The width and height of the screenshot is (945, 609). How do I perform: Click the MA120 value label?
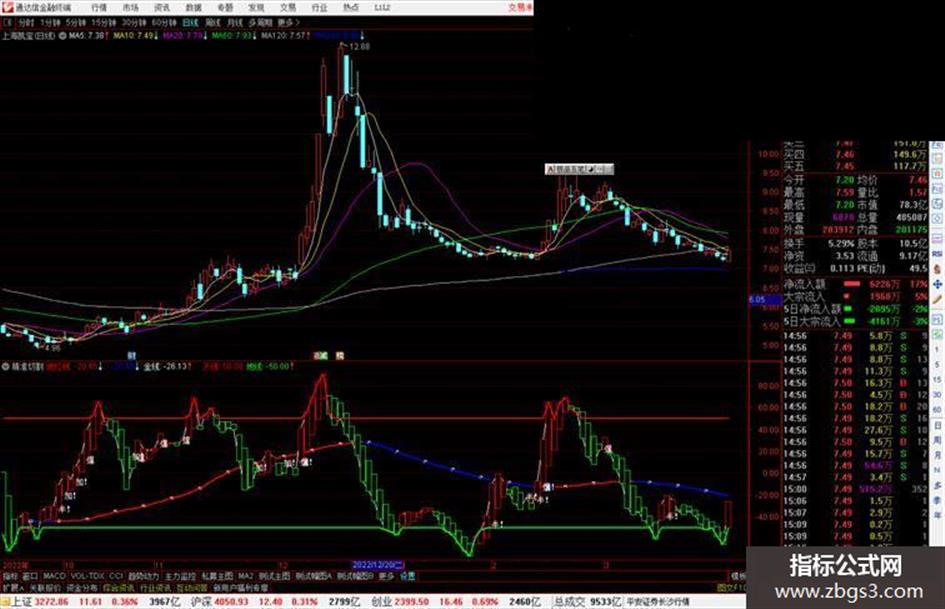(x=285, y=36)
